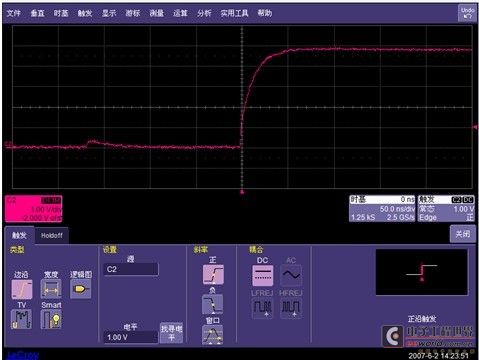The width and height of the screenshot is (479, 360).
Task: Choose the positive (正) slope icon
Action: coord(213,274)
